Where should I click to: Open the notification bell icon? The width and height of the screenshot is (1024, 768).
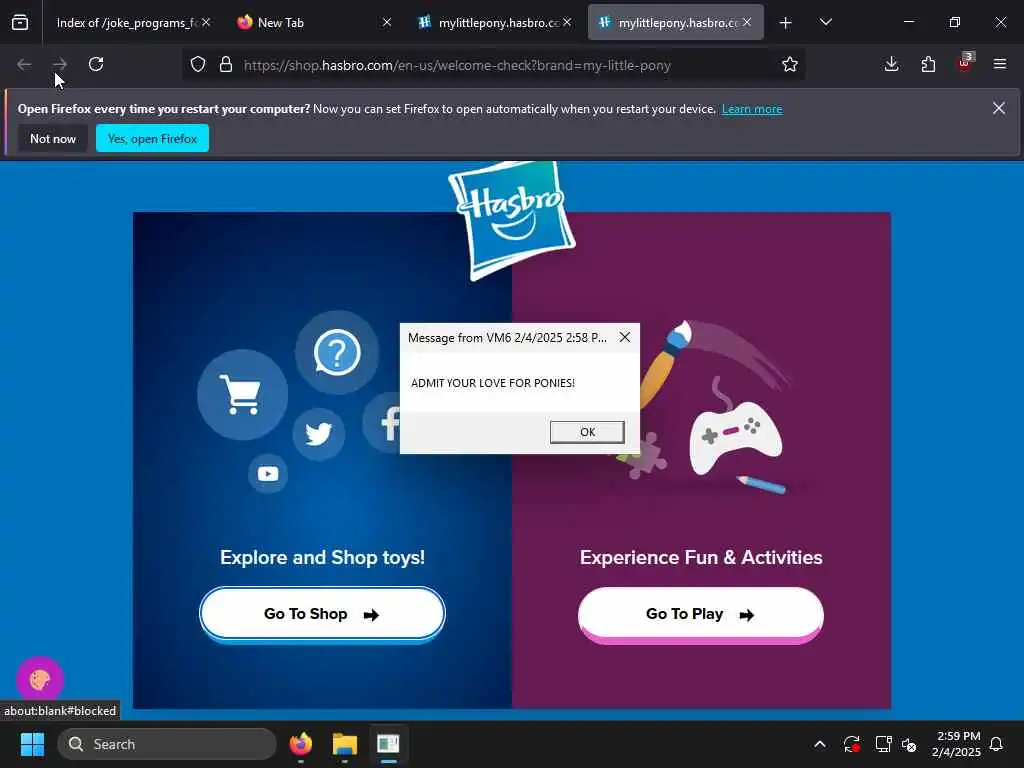pyautogui.click(x=996, y=744)
